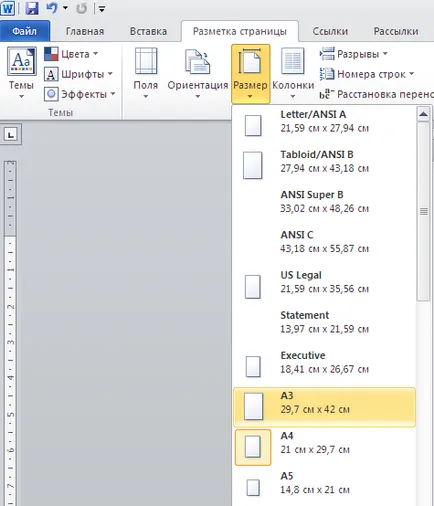Viewport: 434px width, 506px height.
Task: Expand the Цвета theme colors dropdown
Action: point(71,54)
